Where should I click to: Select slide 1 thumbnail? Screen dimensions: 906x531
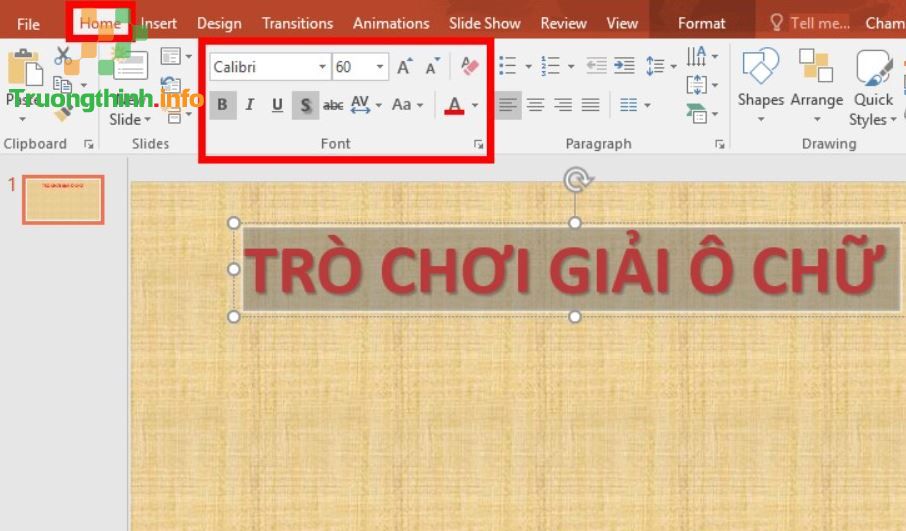click(64, 199)
